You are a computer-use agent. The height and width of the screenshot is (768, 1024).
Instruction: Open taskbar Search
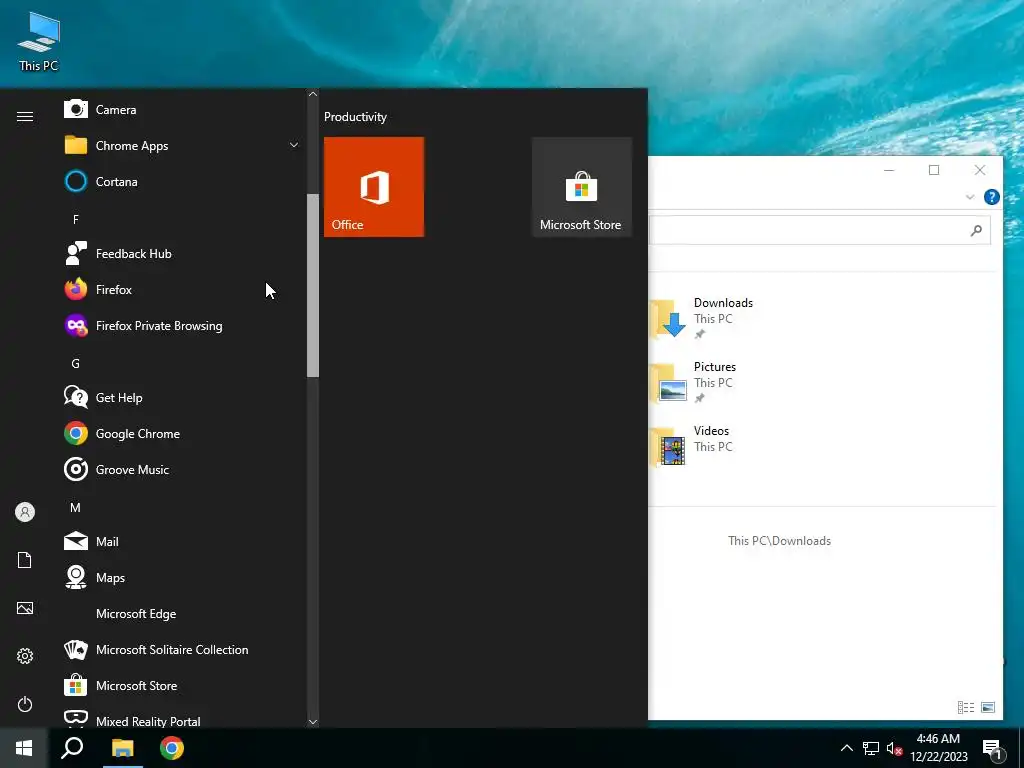72,748
